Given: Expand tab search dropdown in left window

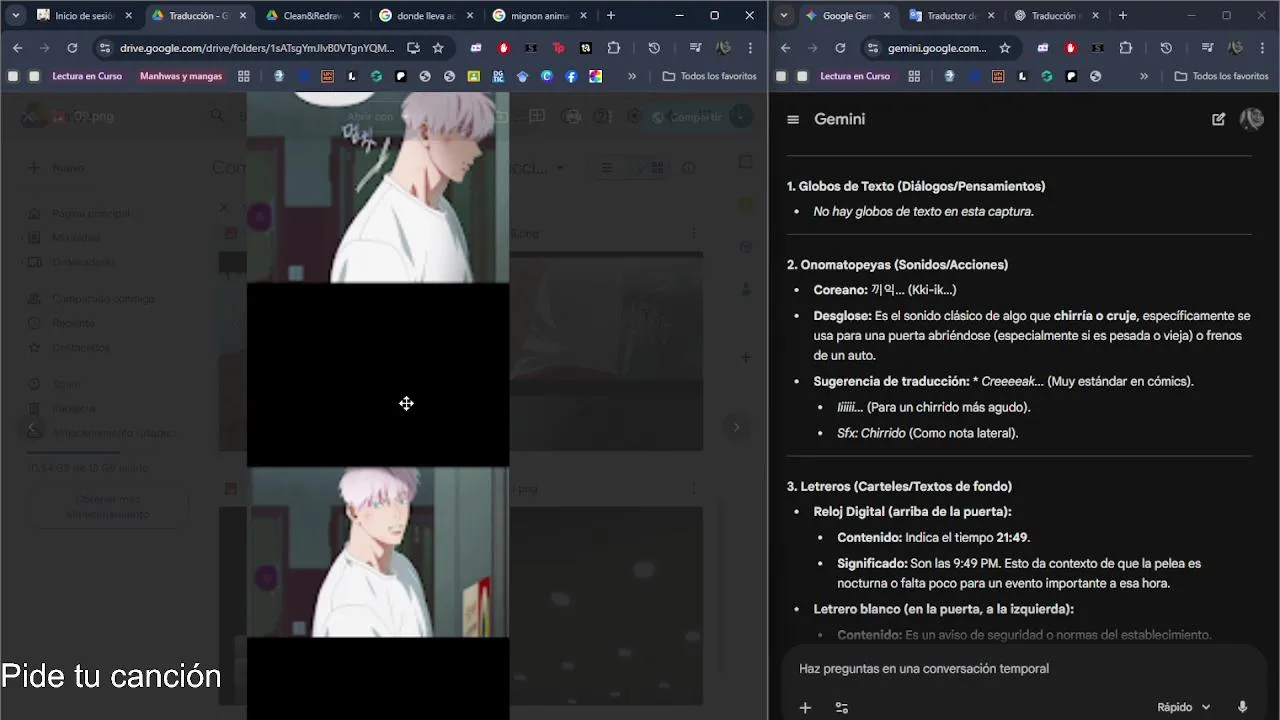Looking at the screenshot, I should [16, 16].
